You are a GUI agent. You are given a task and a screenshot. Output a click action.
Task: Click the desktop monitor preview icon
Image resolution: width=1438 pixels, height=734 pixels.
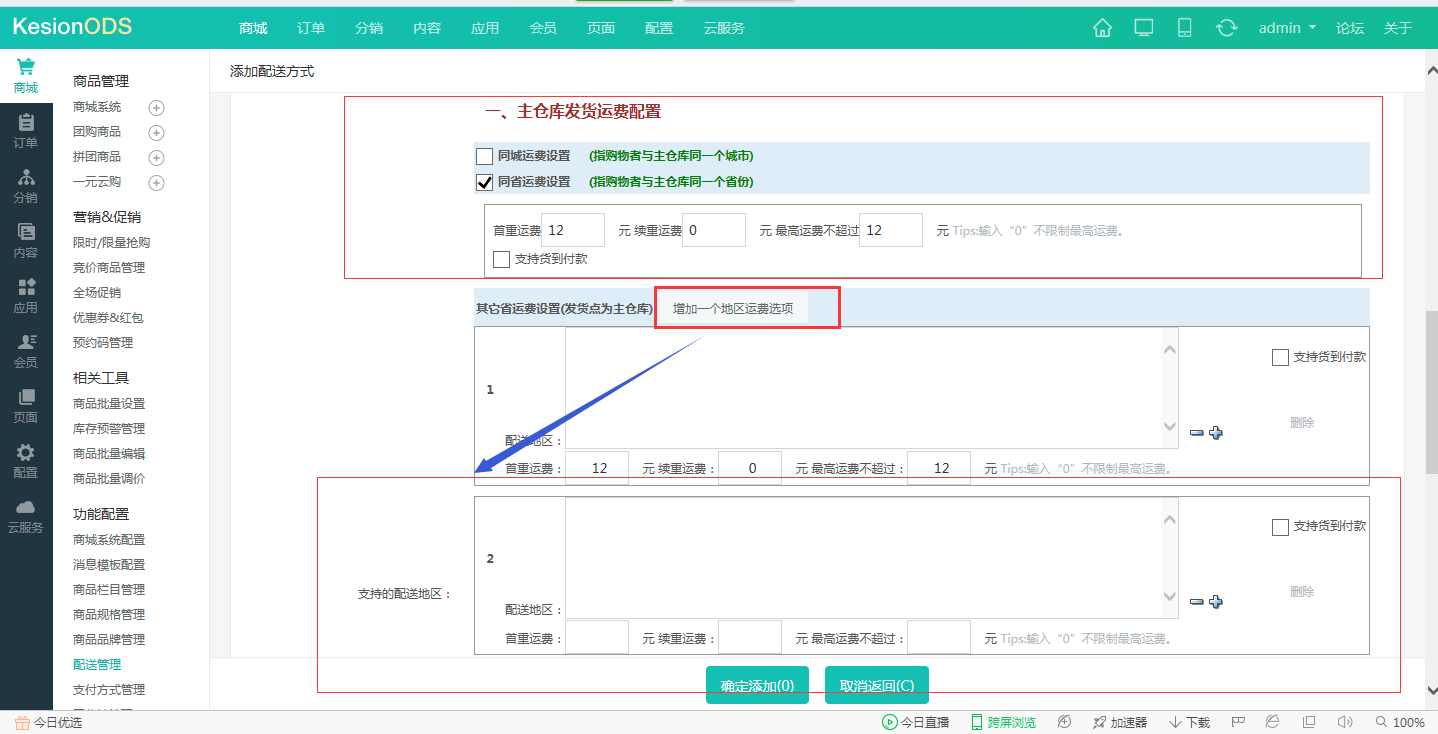point(1144,28)
